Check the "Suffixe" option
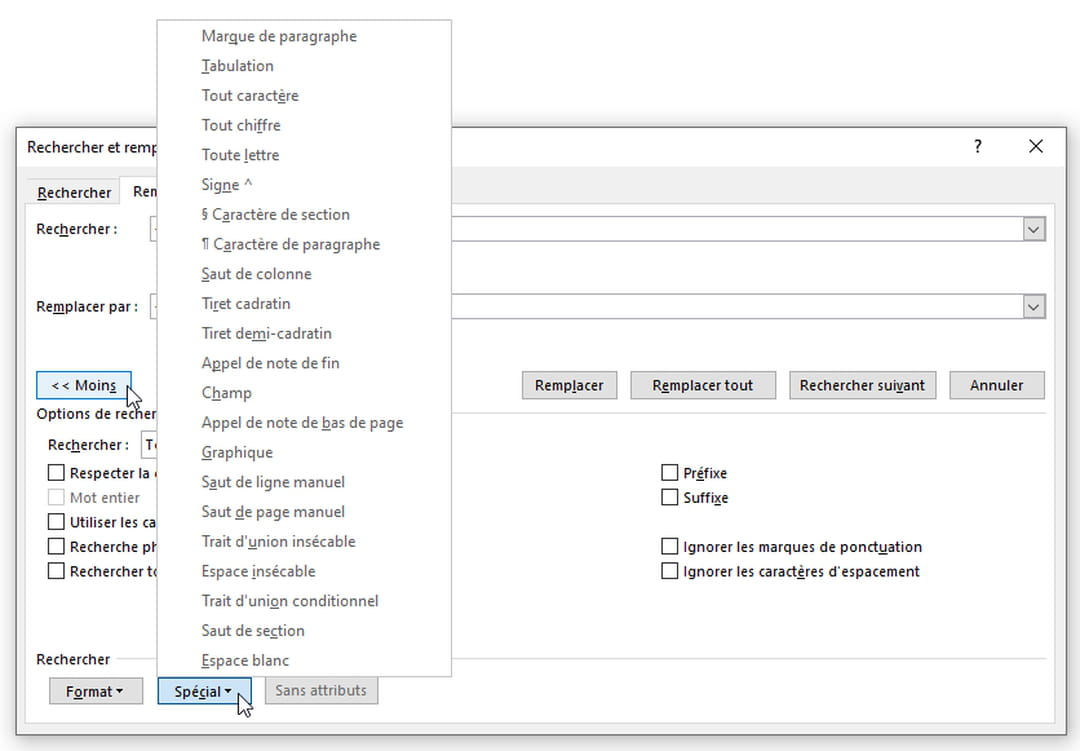The image size is (1080, 751). point(669,497)
